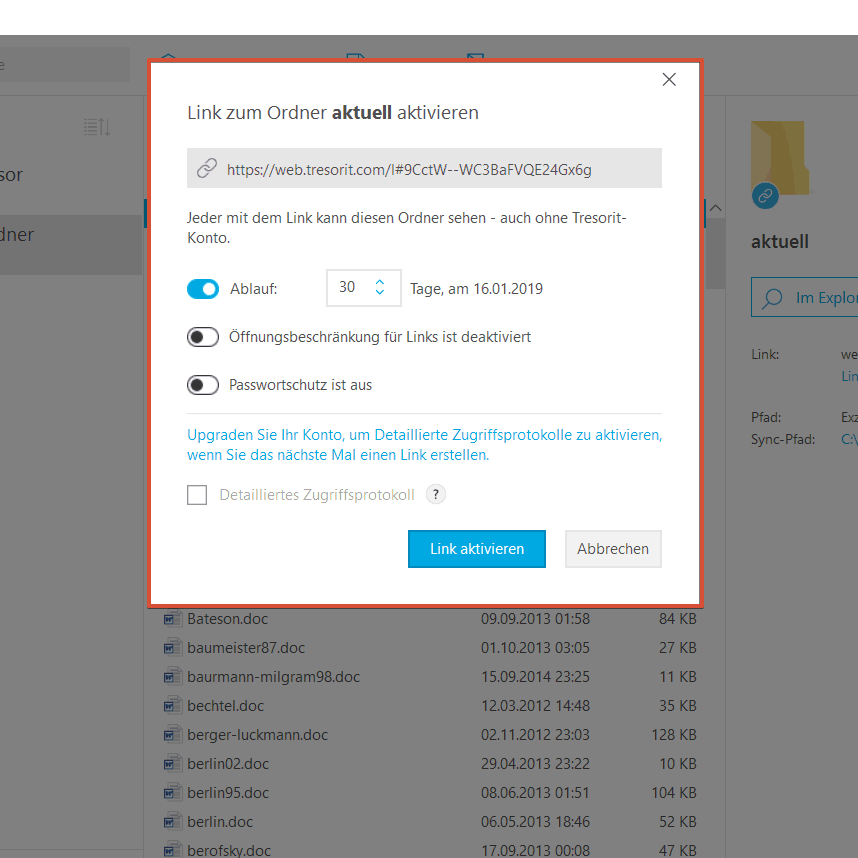Click the Word icon of bechtel.doc
The height and width of the screenshot is (858, 858).
click(172, 706)
